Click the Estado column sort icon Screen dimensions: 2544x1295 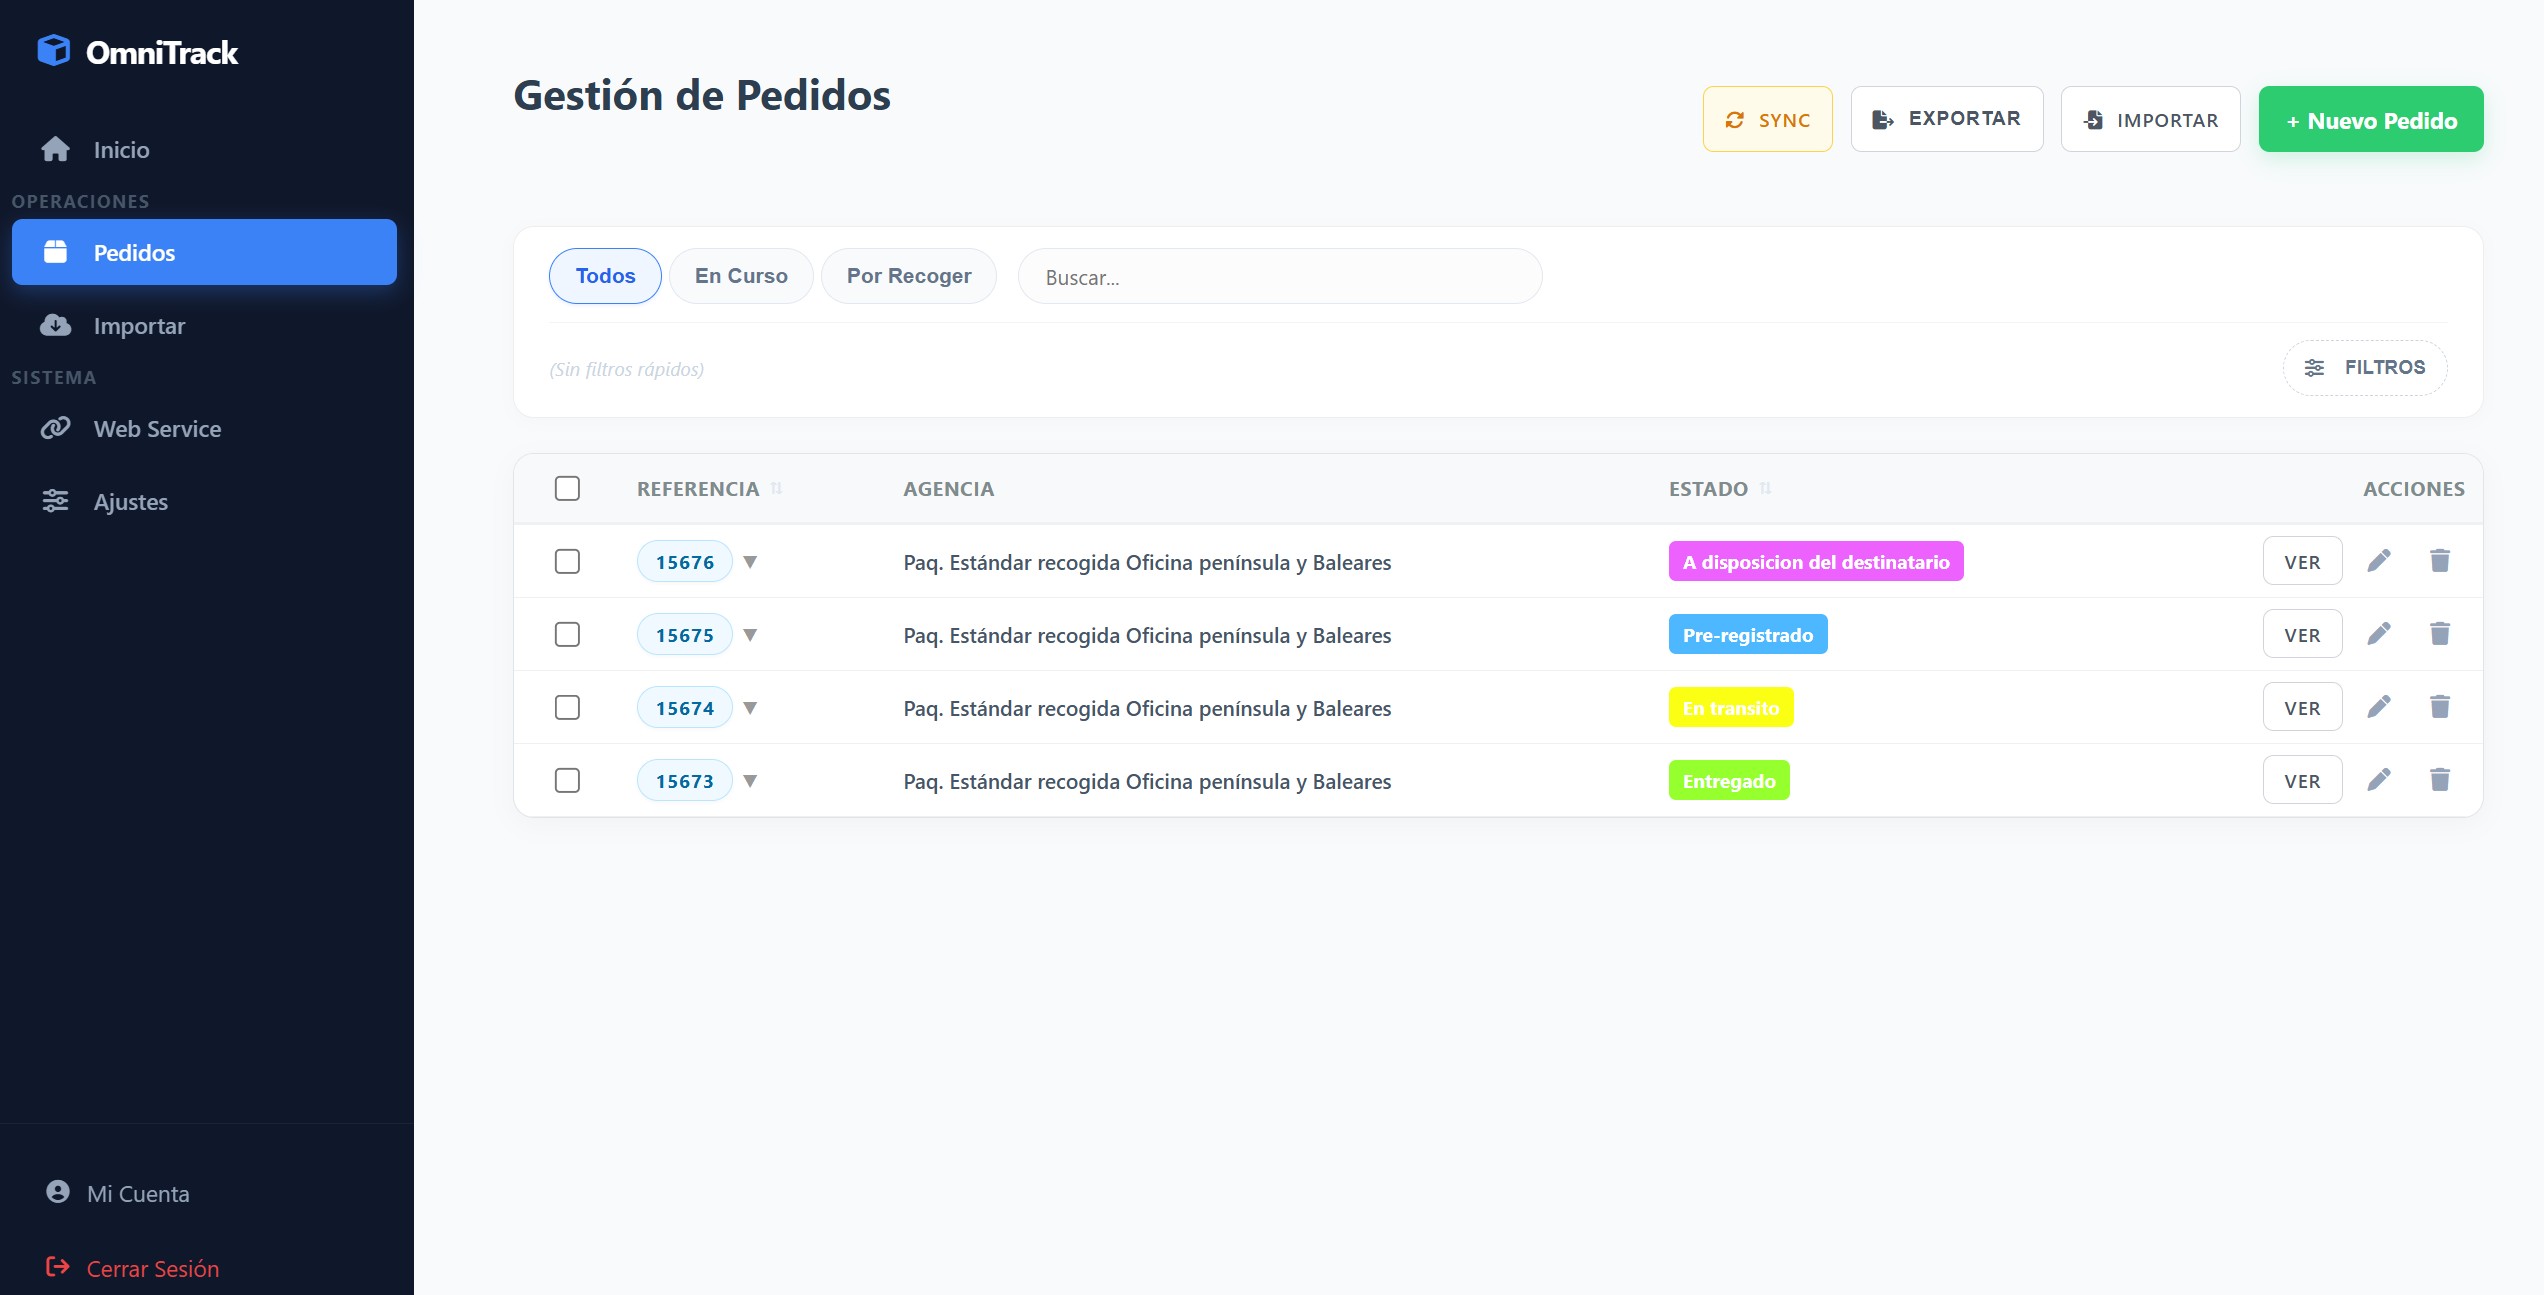point(1766,489)
